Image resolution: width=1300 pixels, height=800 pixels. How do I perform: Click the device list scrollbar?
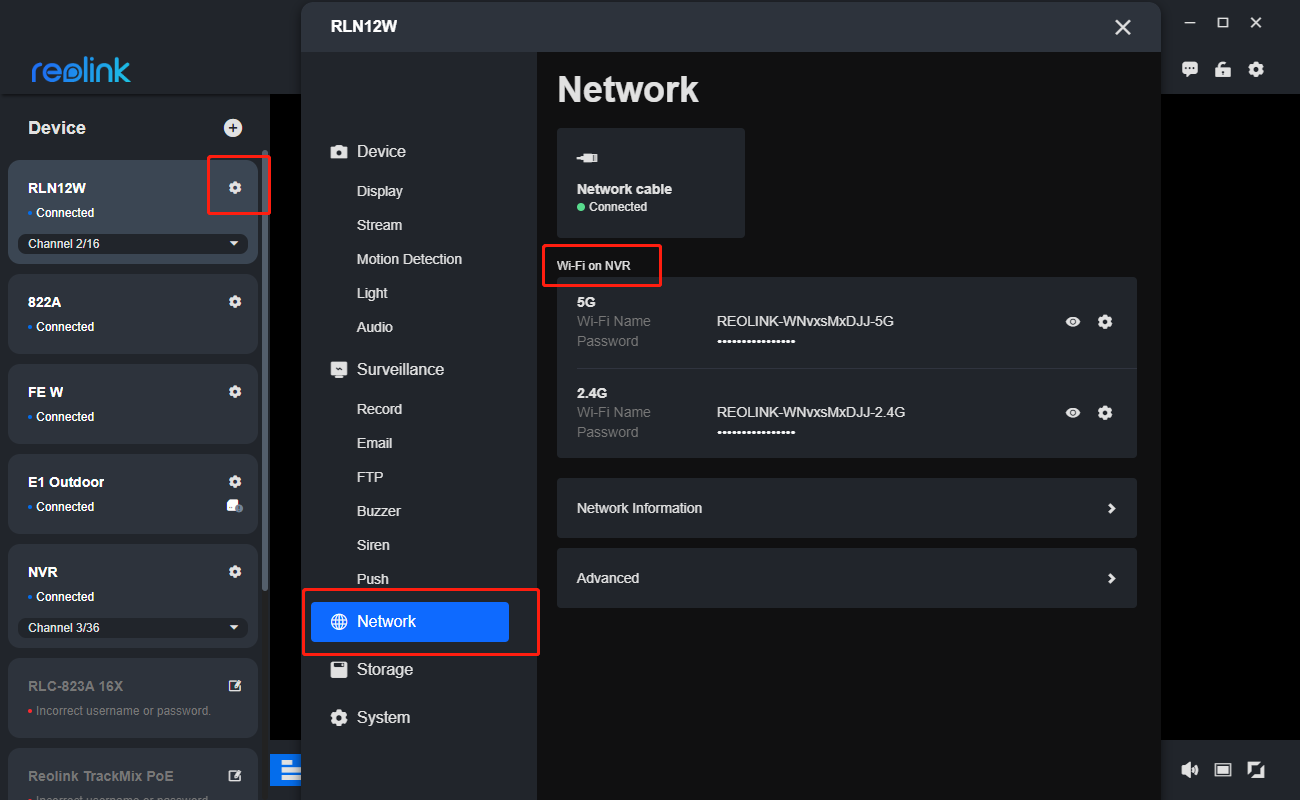pyautogui.click(x=264, y=370)
